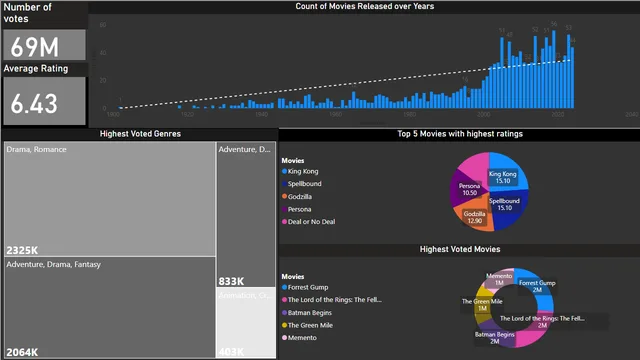Viewport: 640px width, 360px height.
Task: Click The Green Mile legend color dot
Action: pyautogui.click(x=284, y=325)
